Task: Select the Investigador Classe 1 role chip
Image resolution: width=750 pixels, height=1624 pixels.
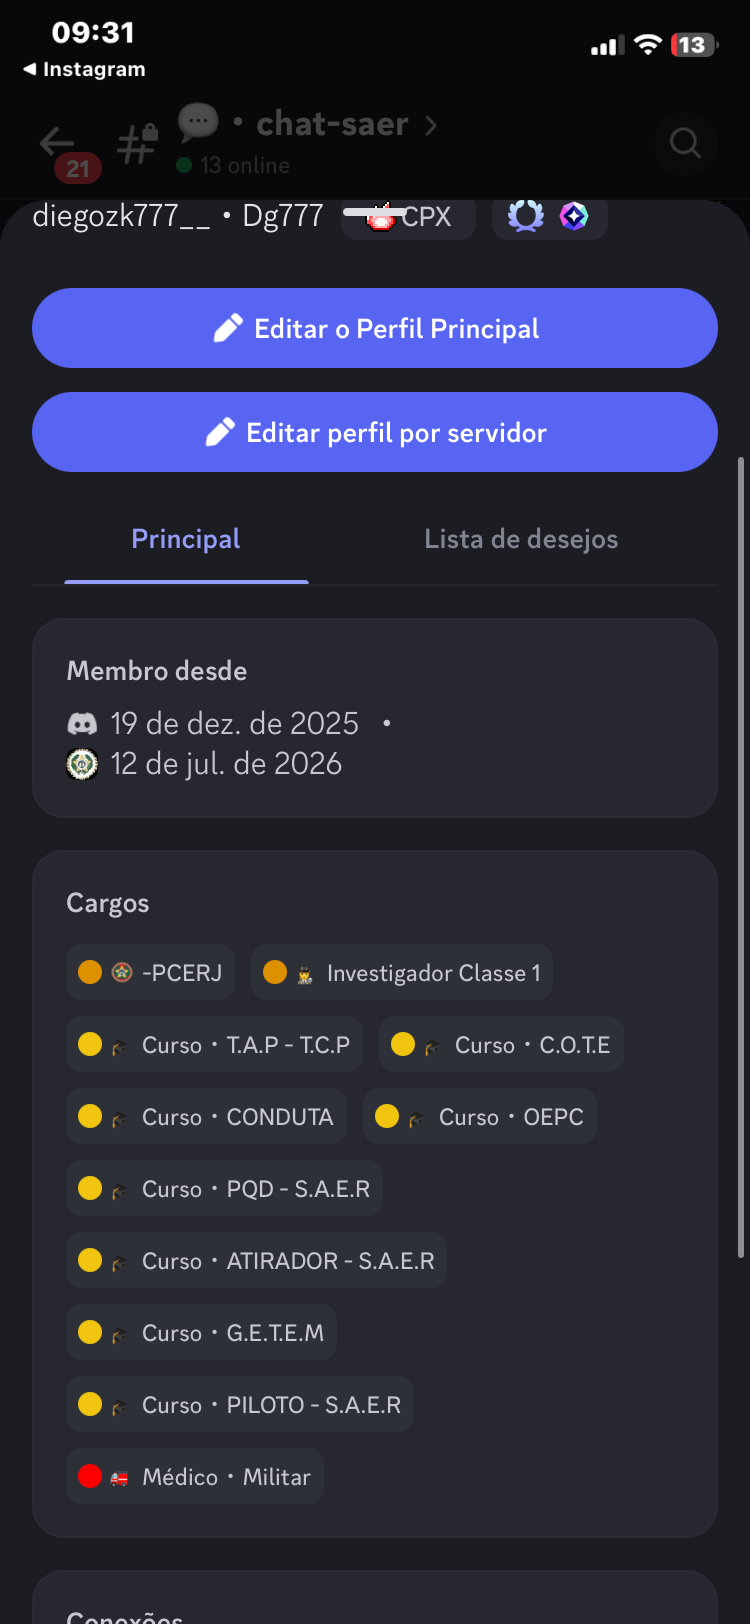Action: click(402, 972)
